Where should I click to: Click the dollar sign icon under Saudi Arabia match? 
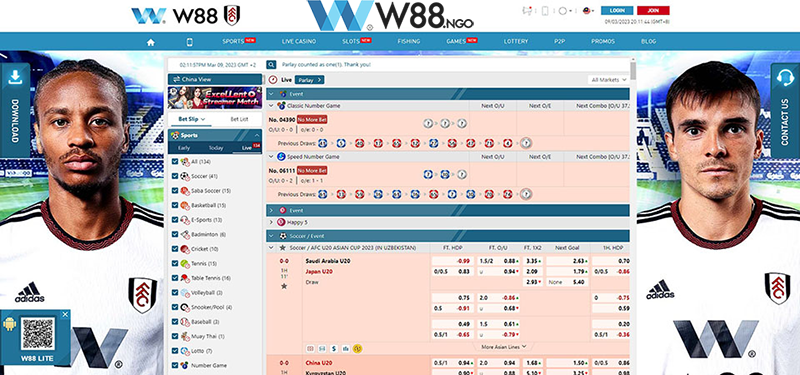pos(334,348)
